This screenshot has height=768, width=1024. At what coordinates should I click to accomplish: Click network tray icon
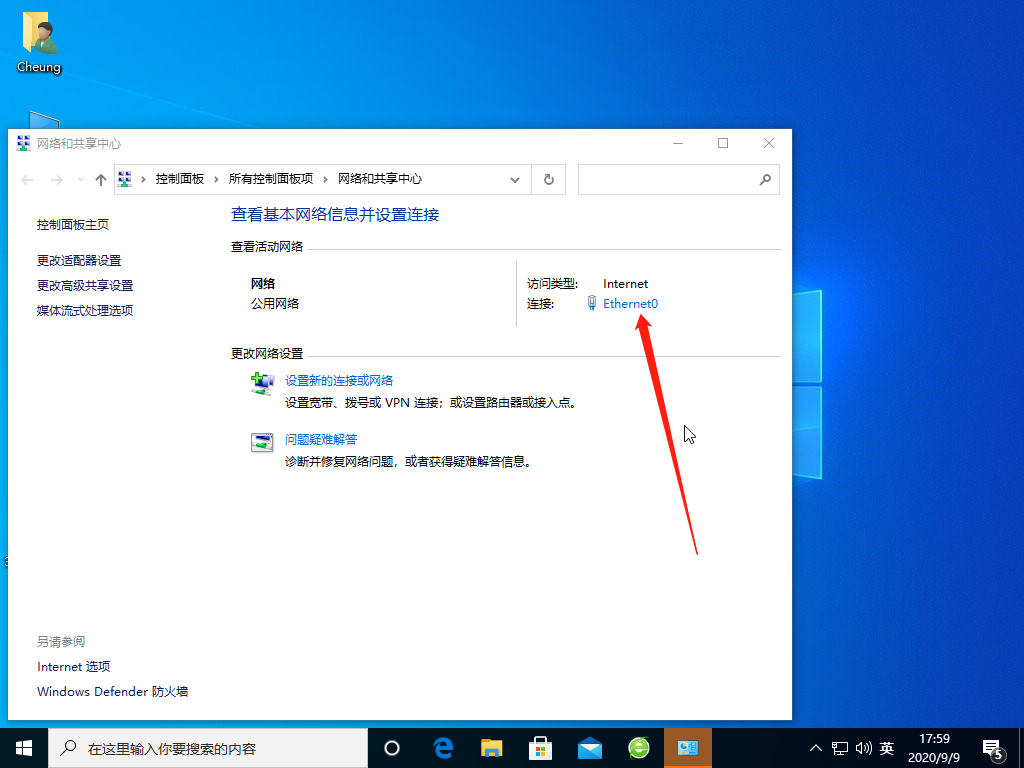[840, 748]
